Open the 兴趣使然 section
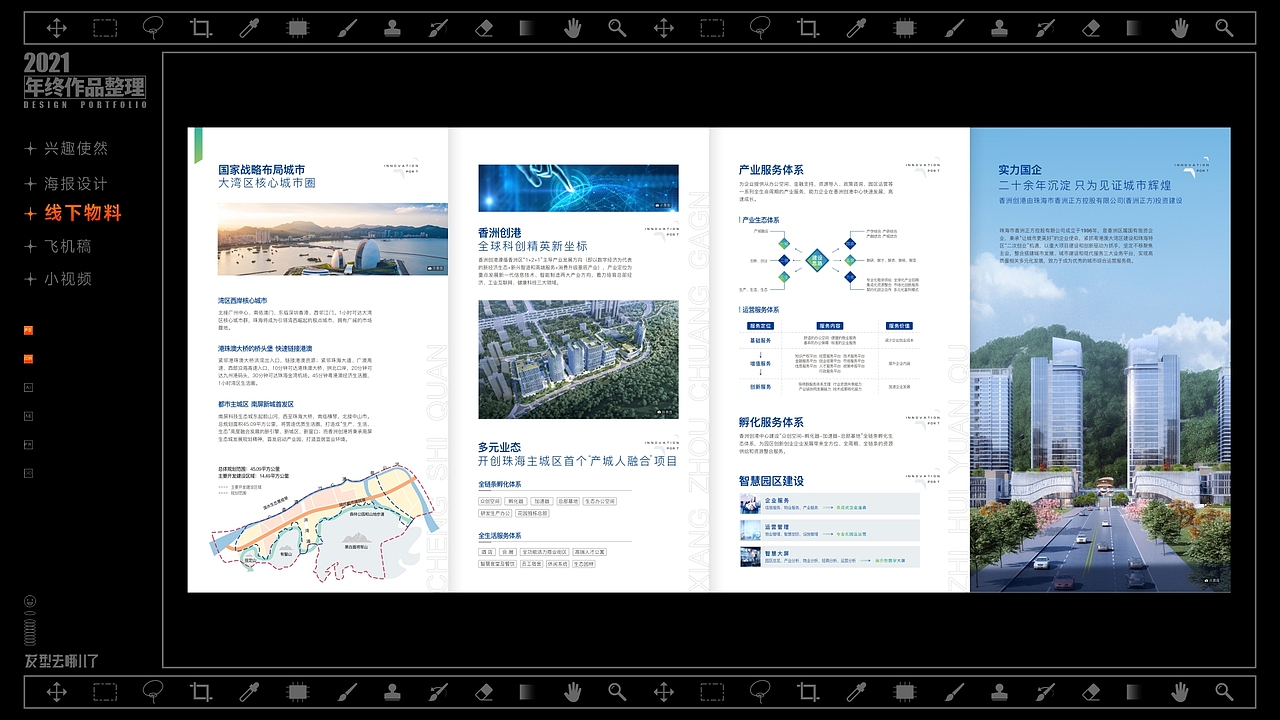The height and width of the screenshot is (720, 1280). pos(76,149)
